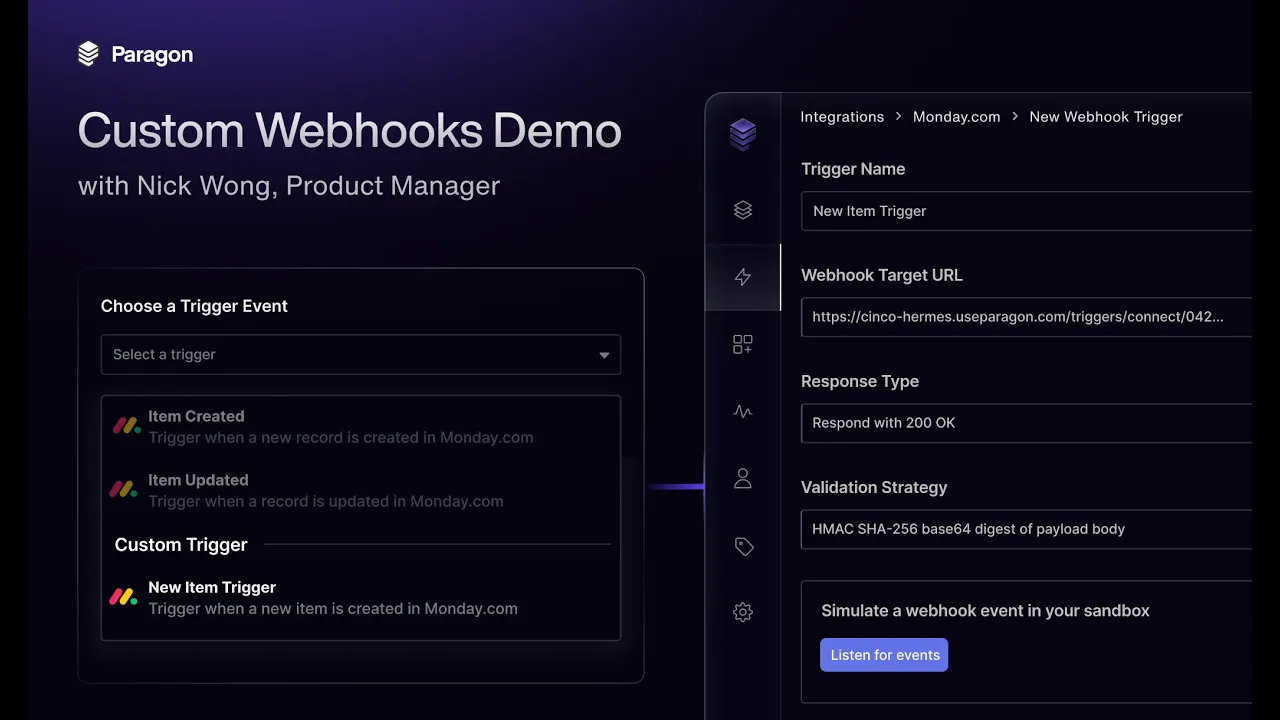Open the activity pulse icon in sidebar
The height and width of the screenshot is (720, 1280).
pyautogui.click(x=743, y=411)
